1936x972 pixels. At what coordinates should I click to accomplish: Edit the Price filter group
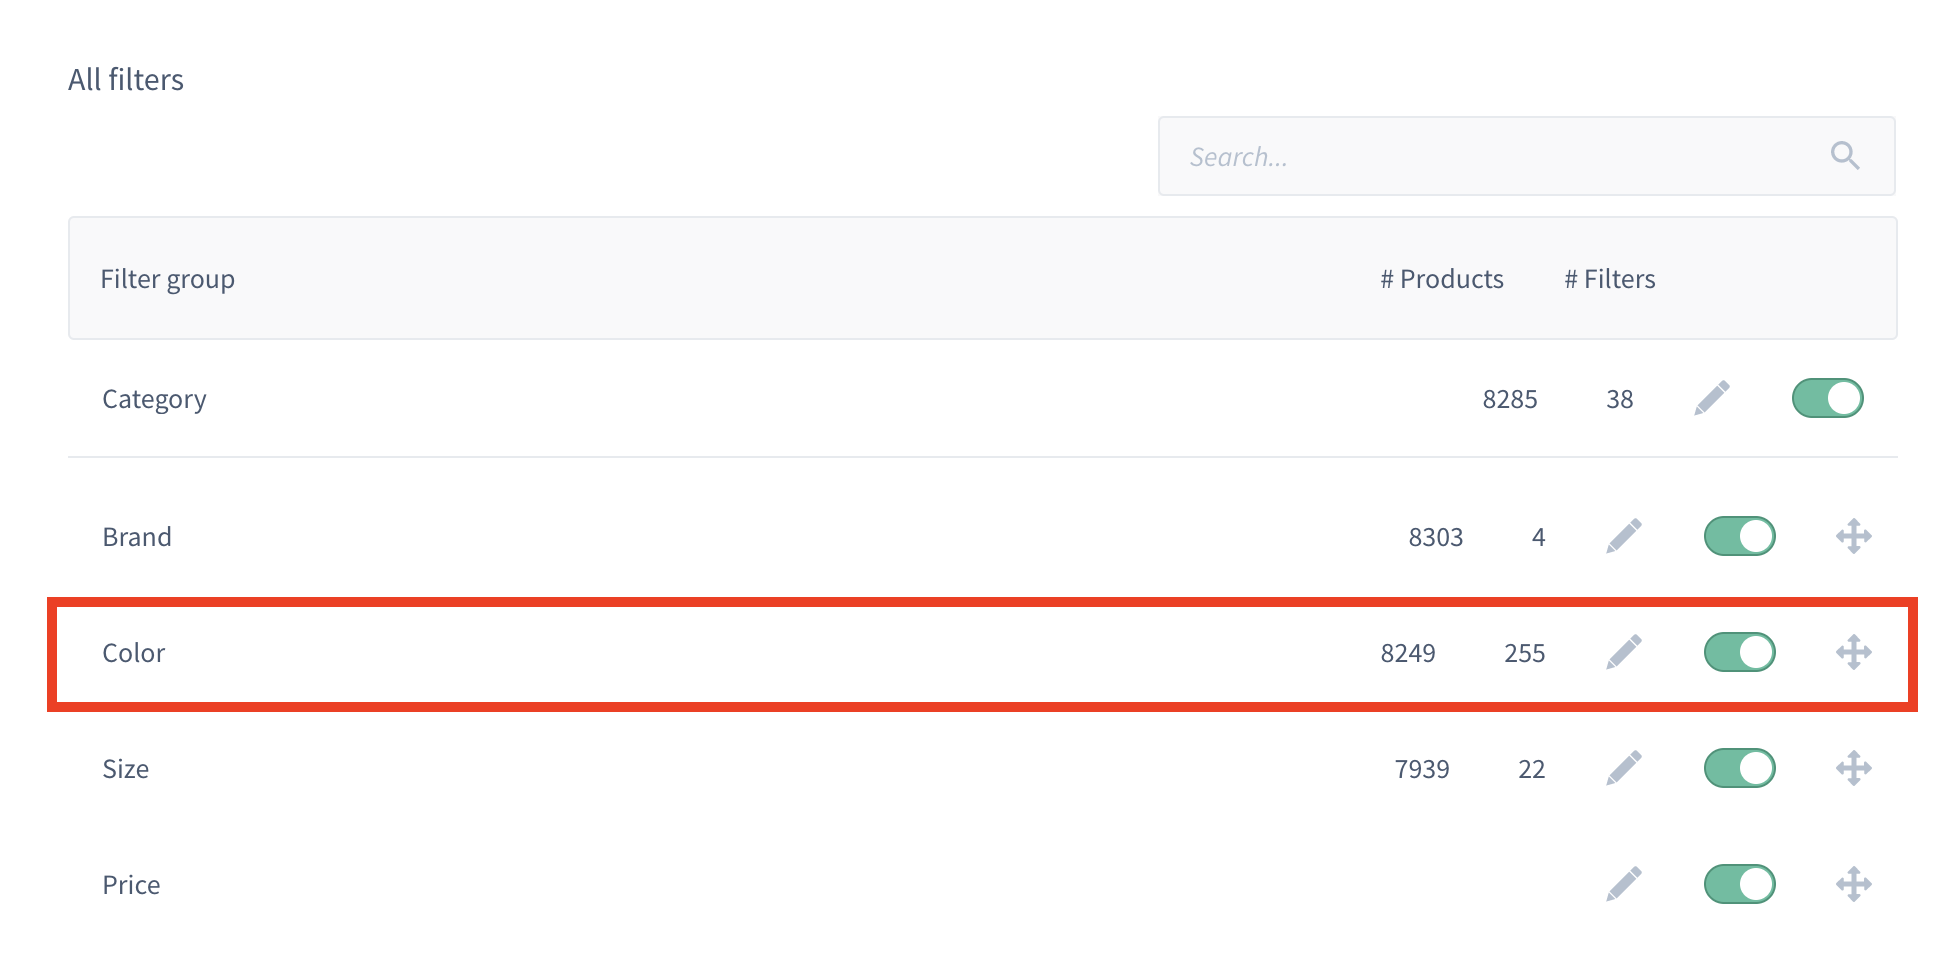pos(1624,884)
